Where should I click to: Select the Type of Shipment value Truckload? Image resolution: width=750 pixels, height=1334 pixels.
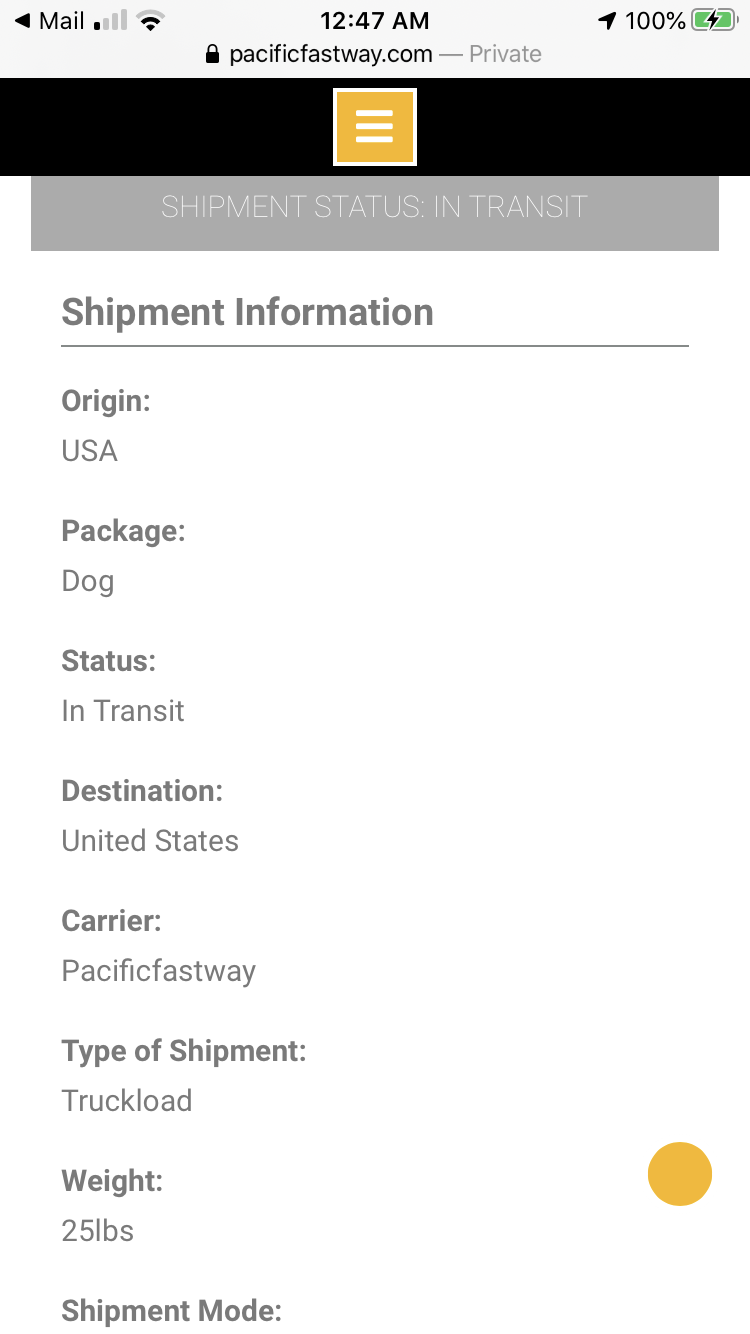(x=127, y=1101)
